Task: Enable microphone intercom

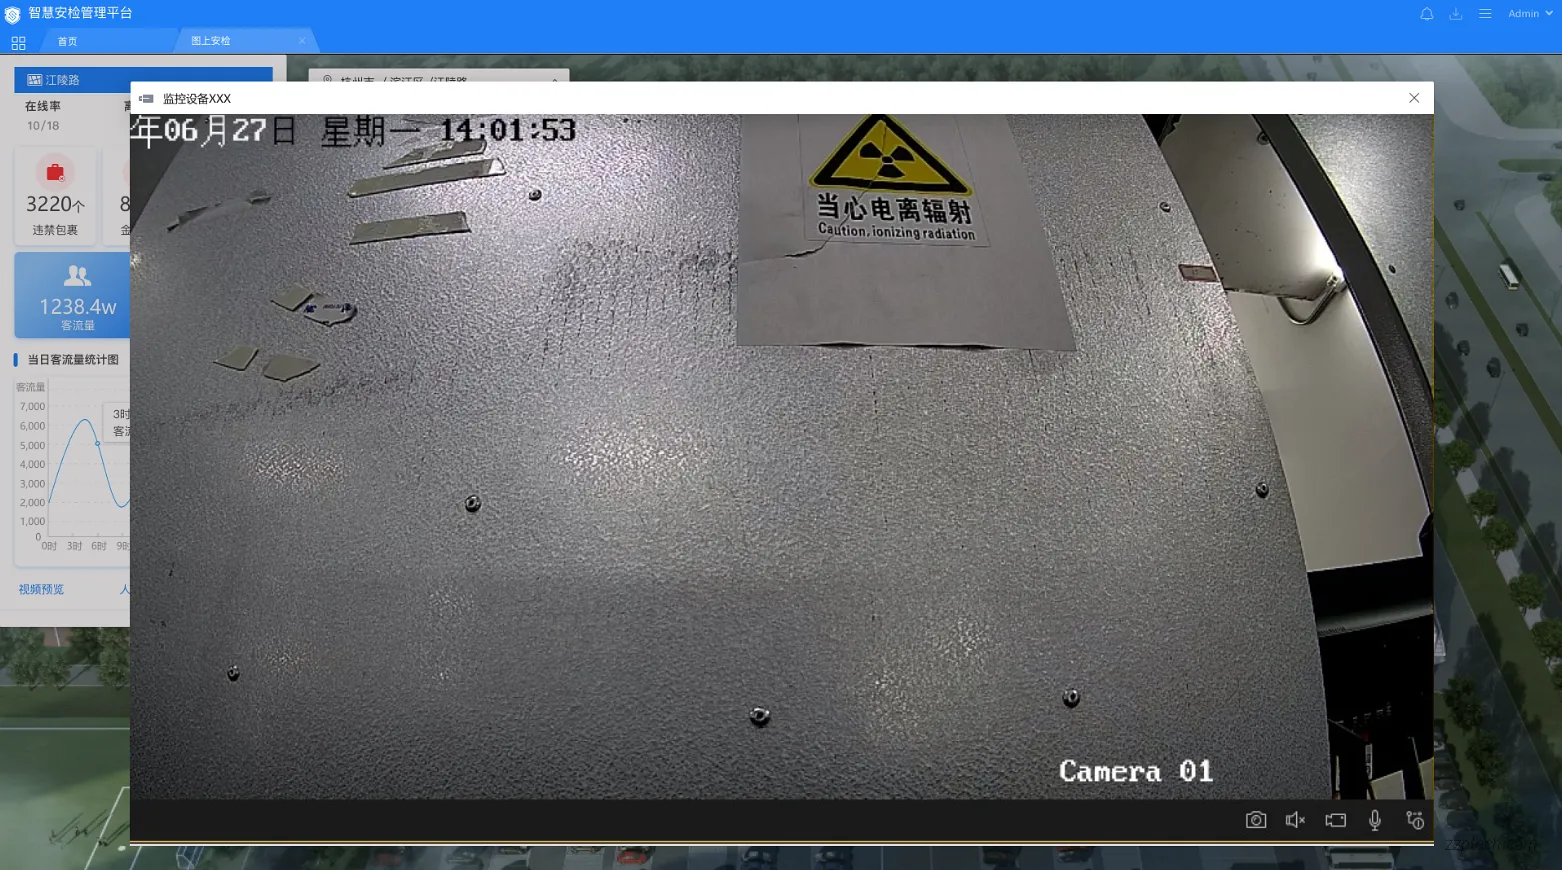Action: click(x=1375, y=820)
